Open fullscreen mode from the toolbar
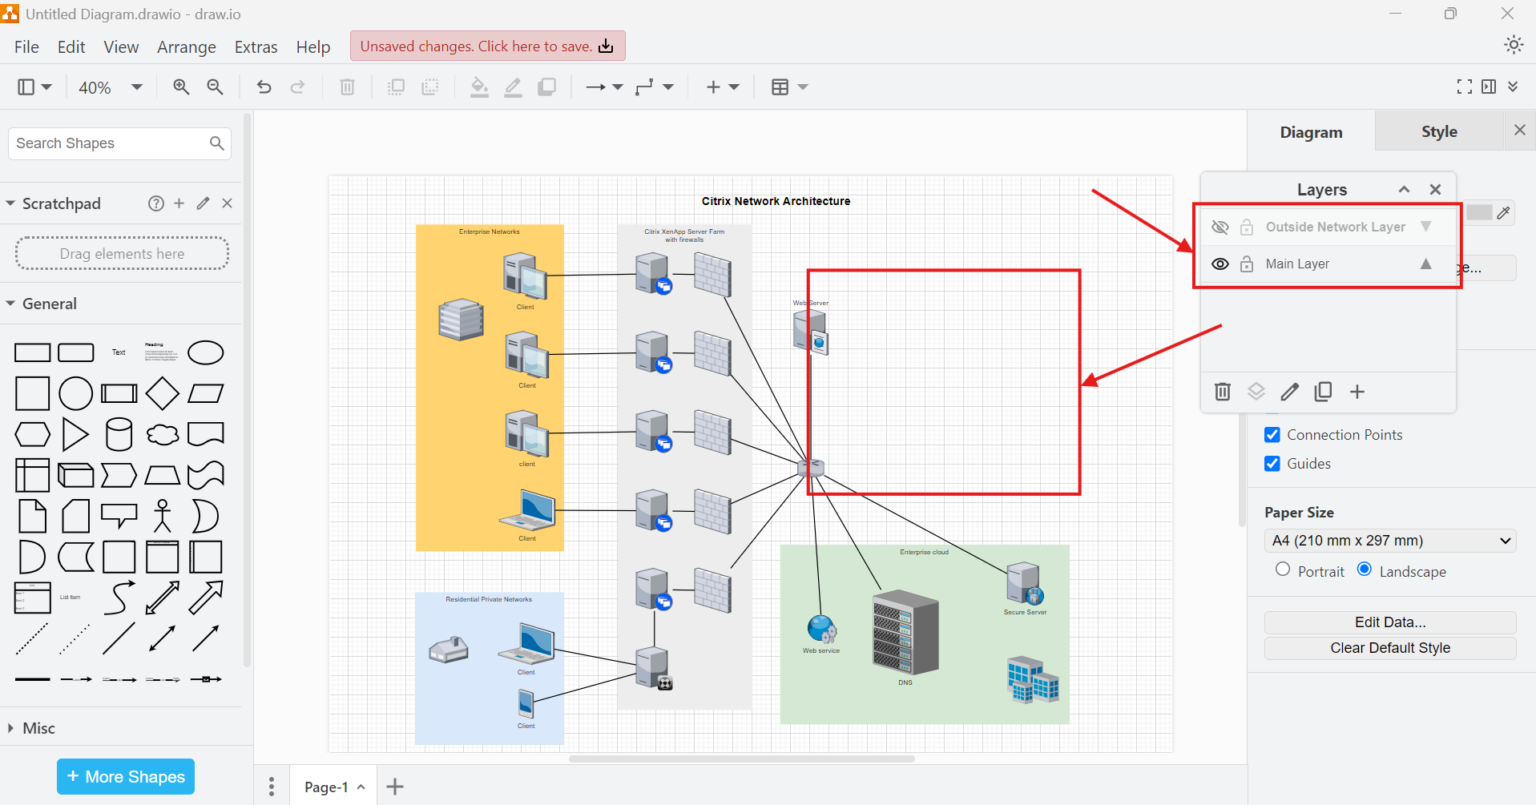1536x805 pixels. (x=1464, y=86)
